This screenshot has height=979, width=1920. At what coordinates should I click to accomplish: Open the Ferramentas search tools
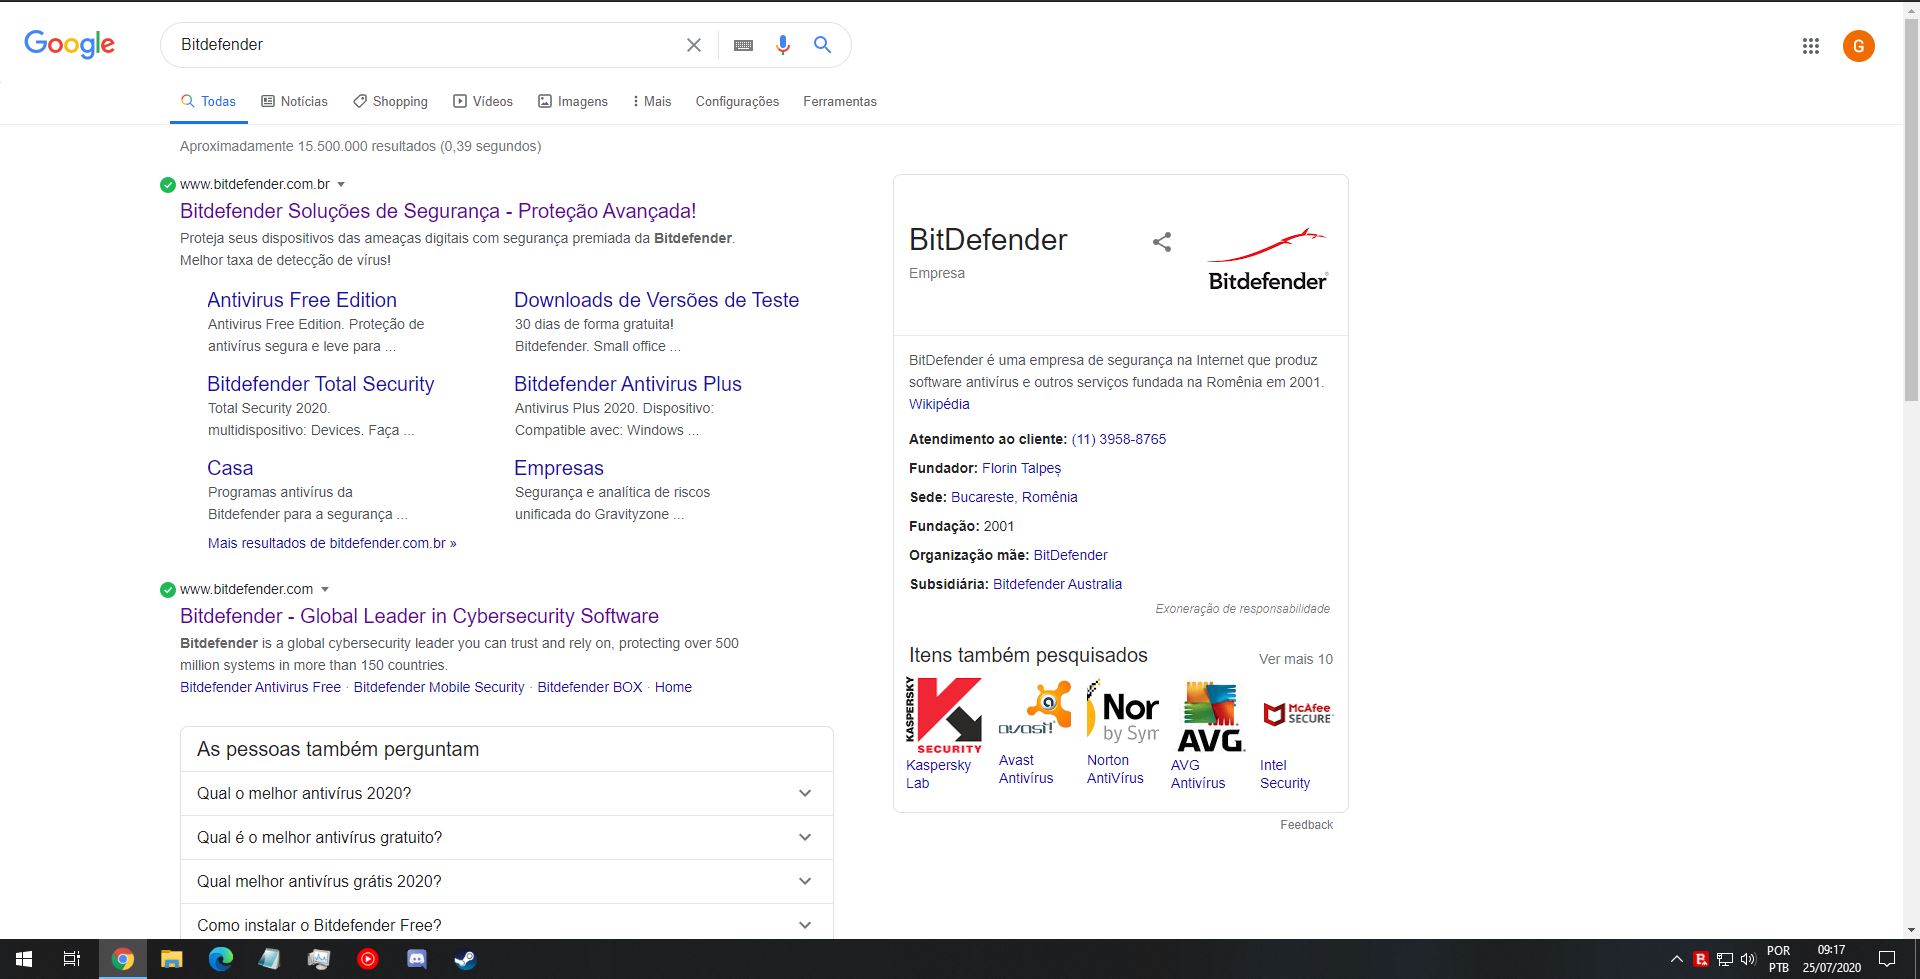pos(840,101)
